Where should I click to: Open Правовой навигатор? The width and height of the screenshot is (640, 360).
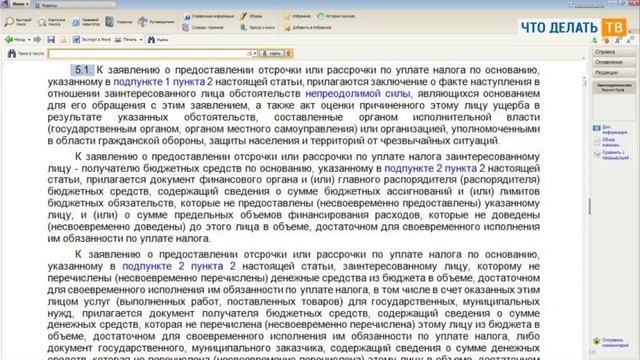pyautogui.click(x=86, y=22)
